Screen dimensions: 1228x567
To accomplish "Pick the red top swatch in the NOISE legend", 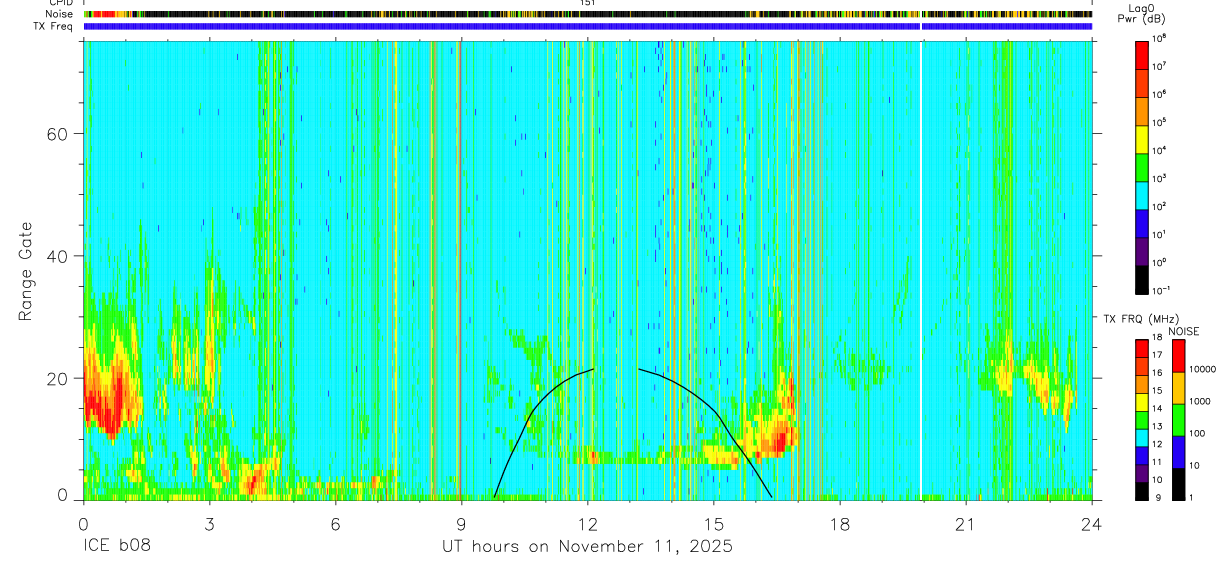I will point(1178,356).
